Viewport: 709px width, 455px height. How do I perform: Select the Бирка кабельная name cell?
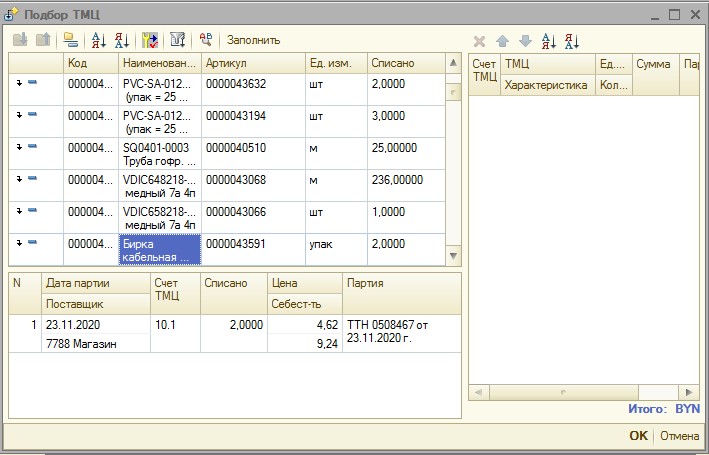click(x=160, y=249)
